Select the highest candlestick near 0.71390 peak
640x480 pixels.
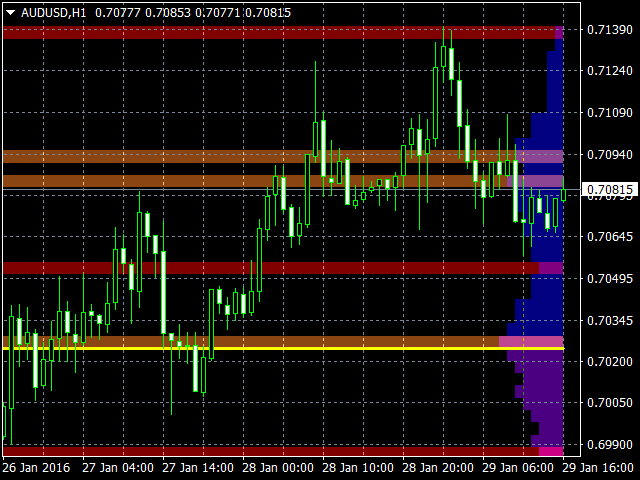coord(444,55)
